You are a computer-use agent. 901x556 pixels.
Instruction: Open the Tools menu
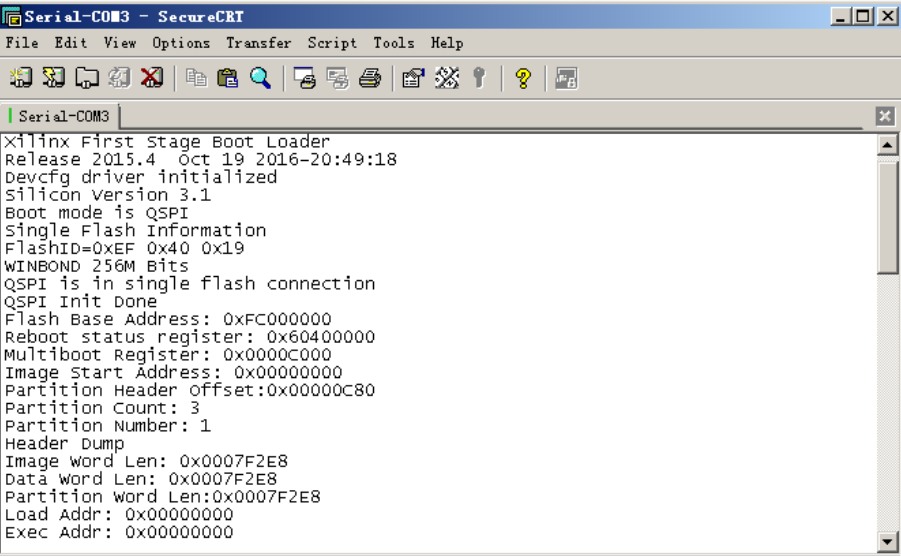pyautogui.click(x=394, y=43)
